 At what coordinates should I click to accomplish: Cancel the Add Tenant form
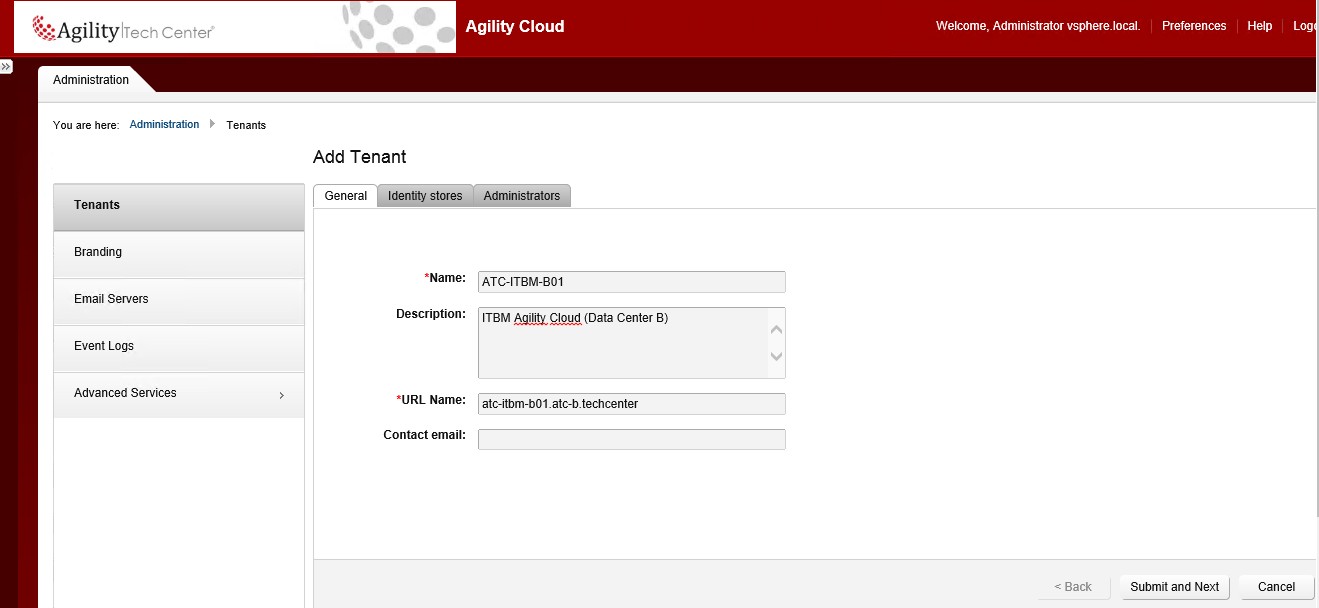click(x=1276, y=587)
